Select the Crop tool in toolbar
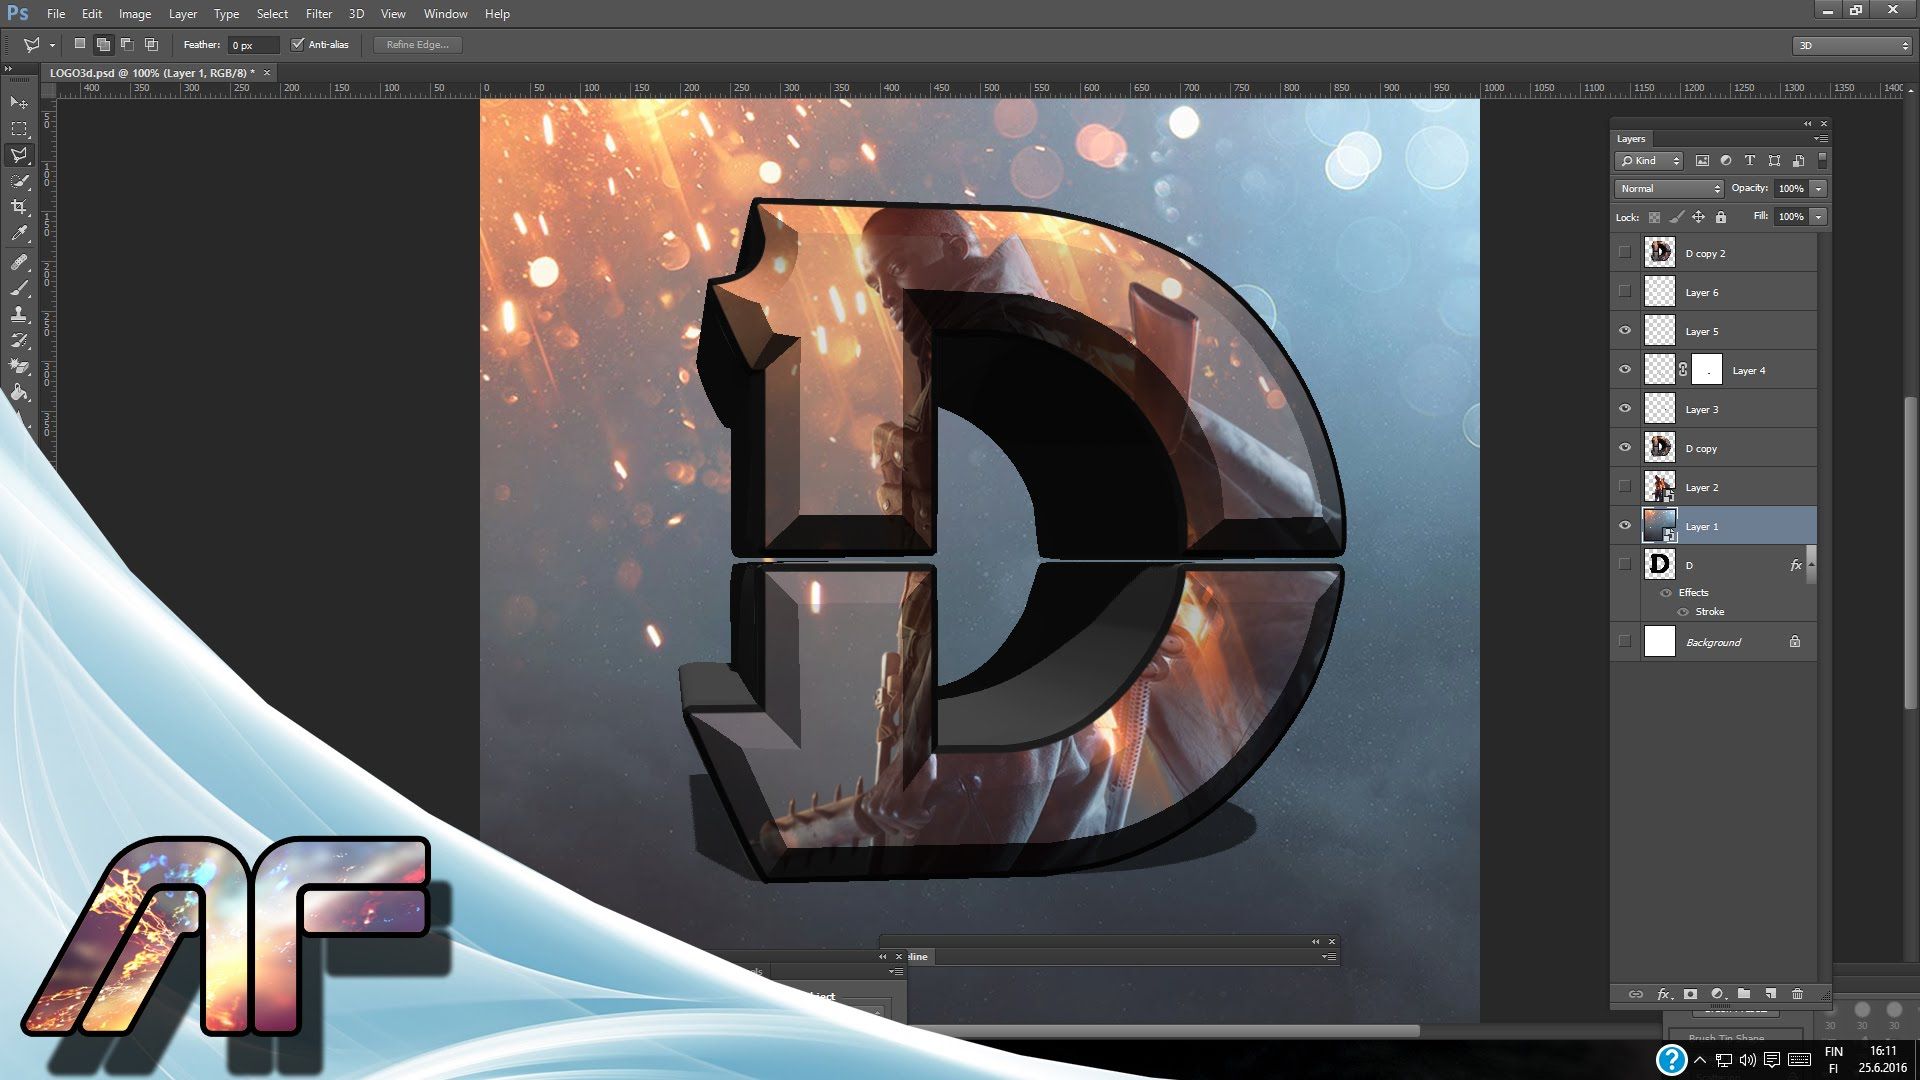This screenshot has height=1080, width=1920. point(19,207)
